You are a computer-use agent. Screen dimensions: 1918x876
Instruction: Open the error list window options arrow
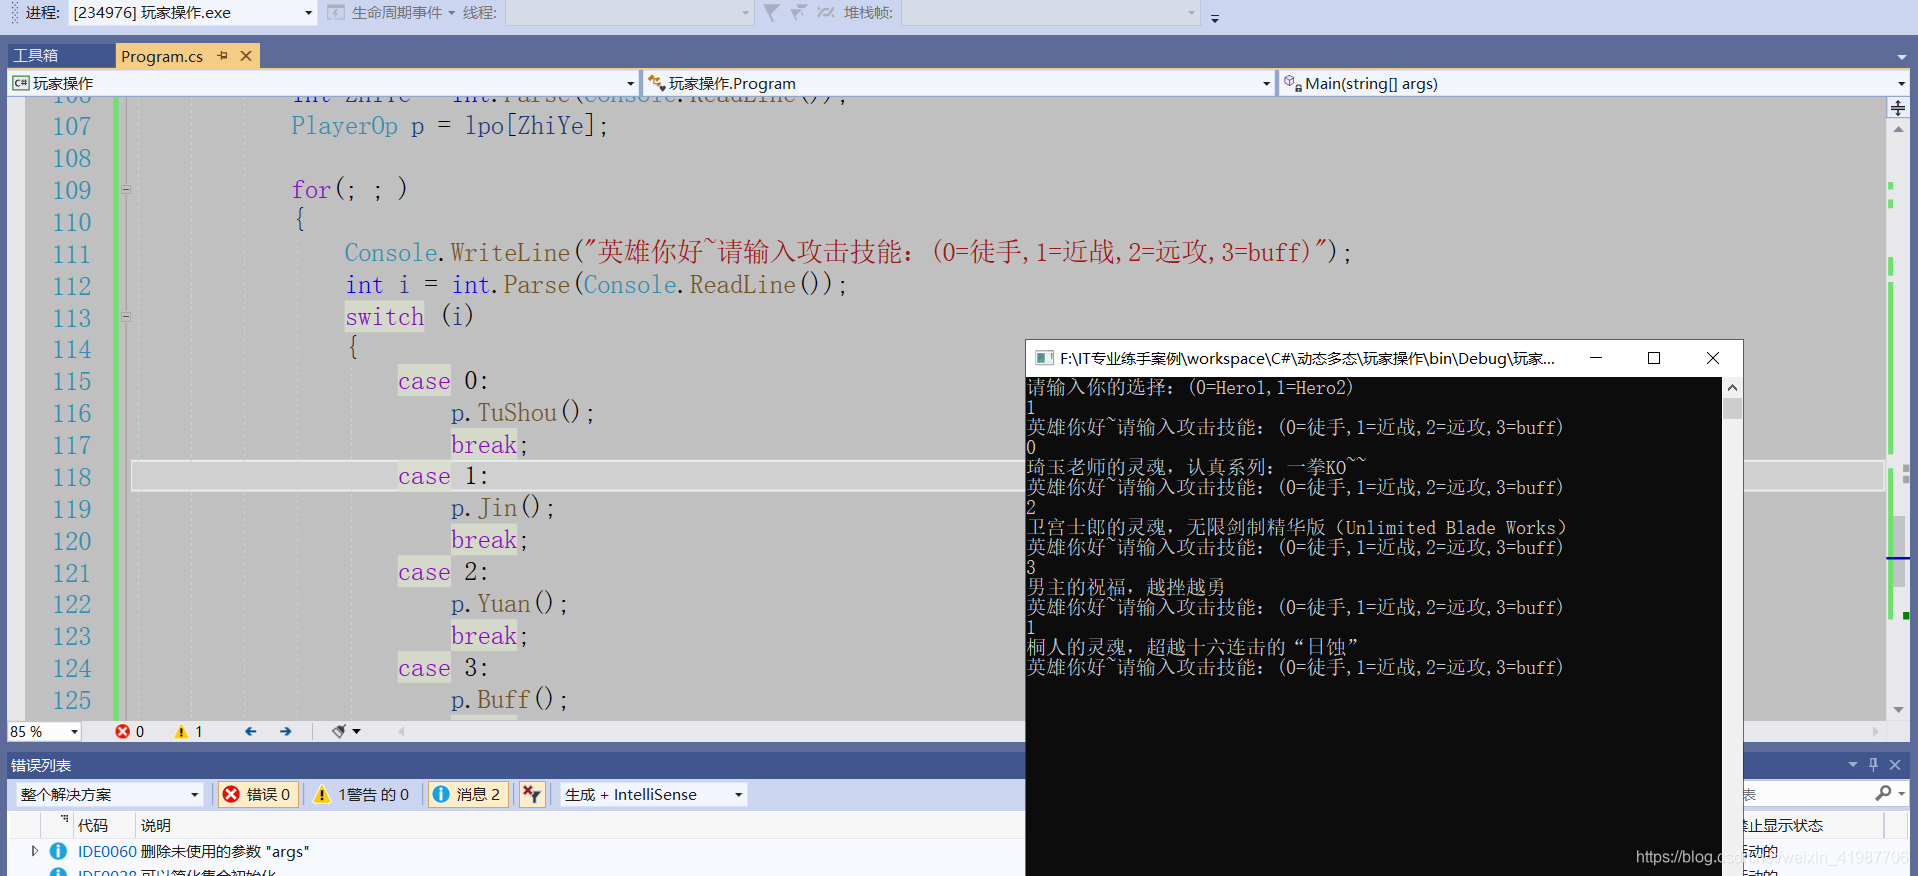pos(1853,765)
